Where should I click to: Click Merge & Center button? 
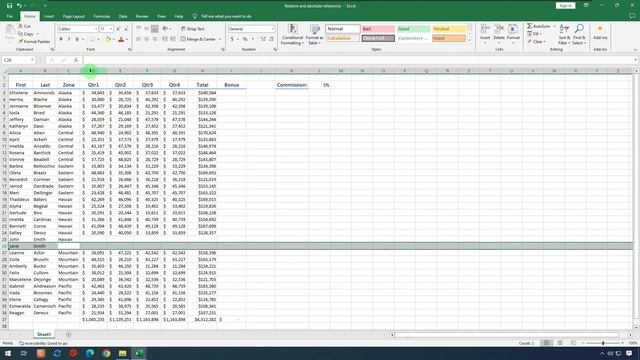point(198,39)
